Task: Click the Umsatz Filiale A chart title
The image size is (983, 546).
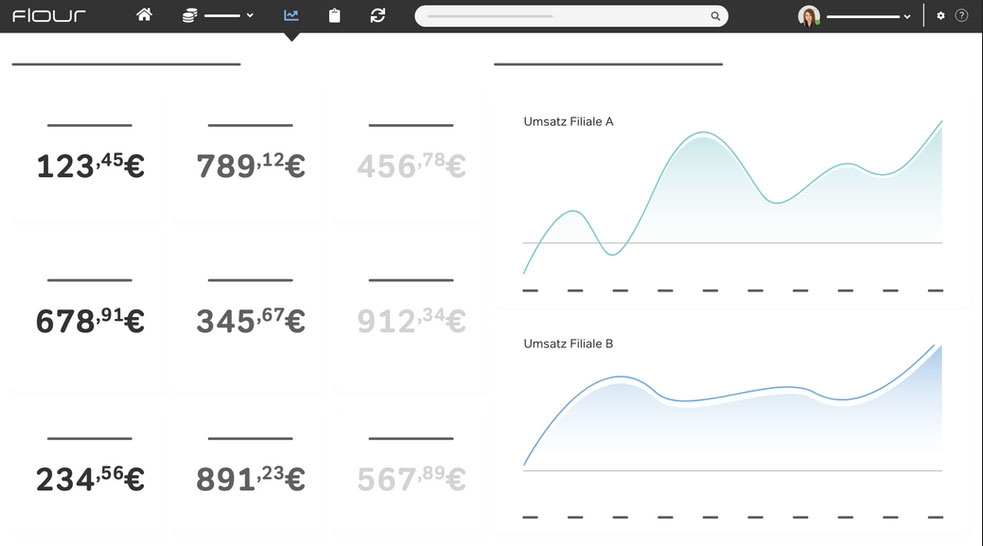Action: coord(568,122)
